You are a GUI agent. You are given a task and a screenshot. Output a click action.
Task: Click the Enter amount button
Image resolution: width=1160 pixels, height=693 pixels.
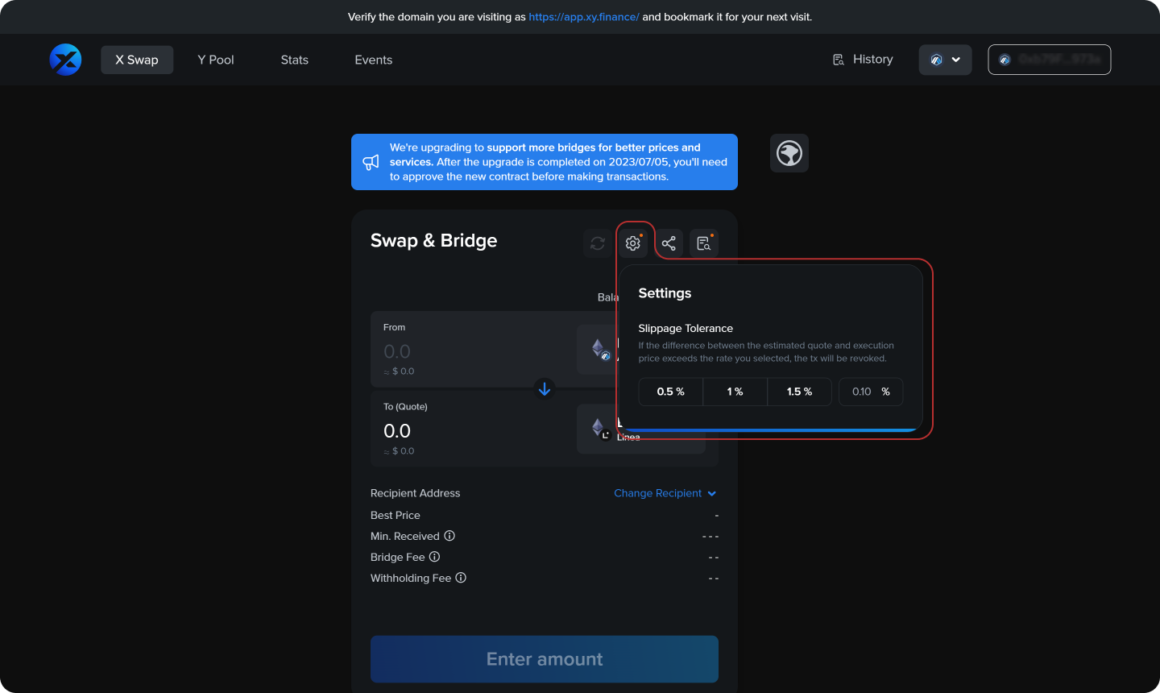tap(544, 659)
